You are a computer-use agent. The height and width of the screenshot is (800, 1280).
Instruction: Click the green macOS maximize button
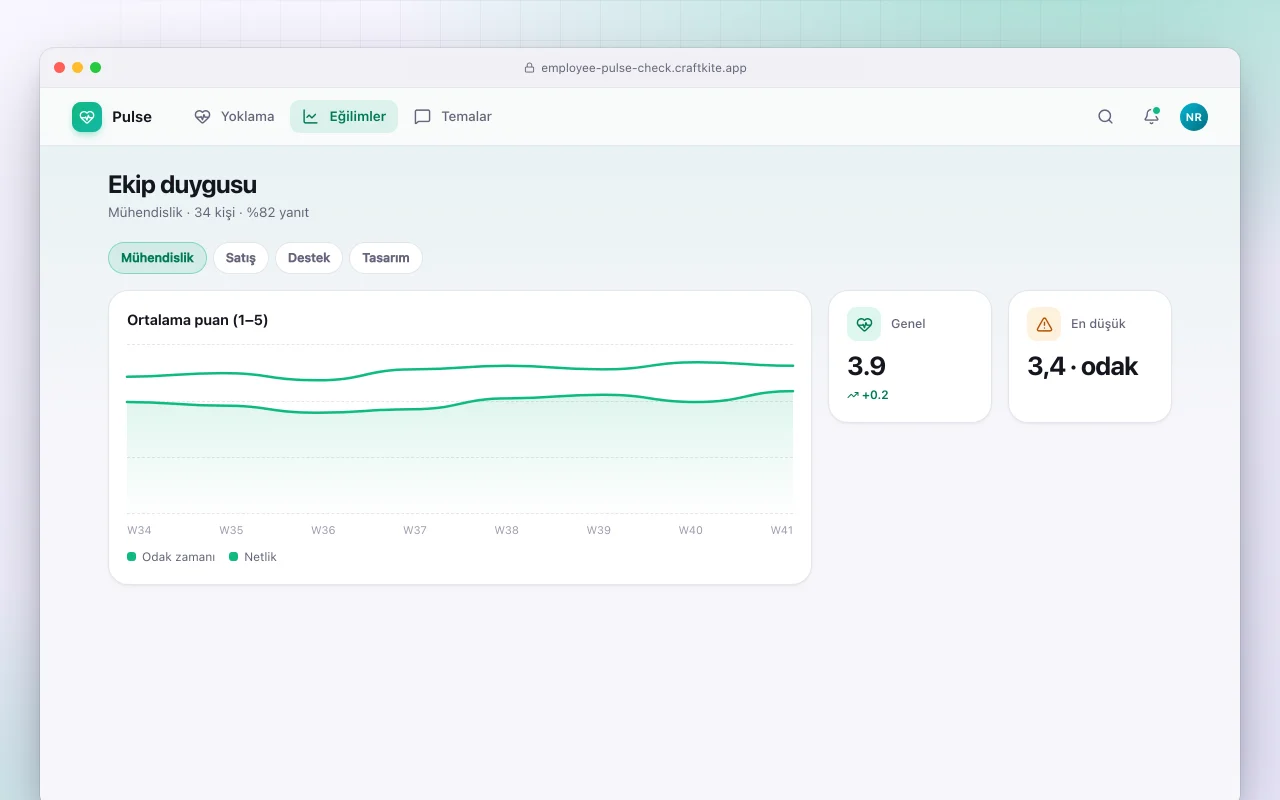click(x=96, y=68)
